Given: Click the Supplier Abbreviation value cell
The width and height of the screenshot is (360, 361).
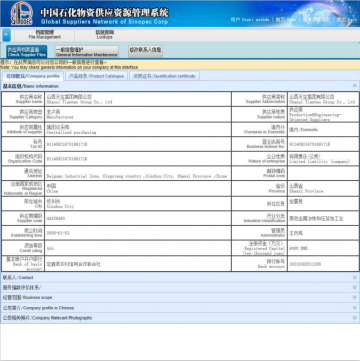Looking at the screenshot, I should [x=323, y=99].
